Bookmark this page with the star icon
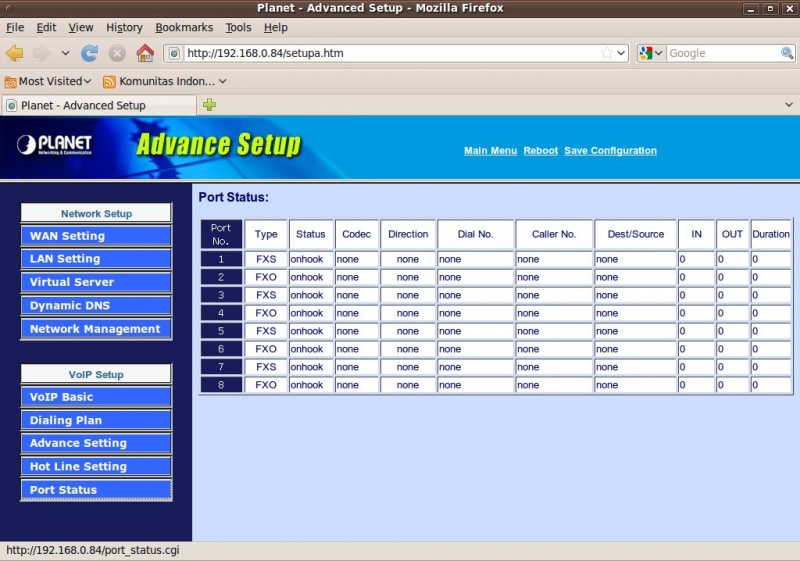 pos(606,53)
